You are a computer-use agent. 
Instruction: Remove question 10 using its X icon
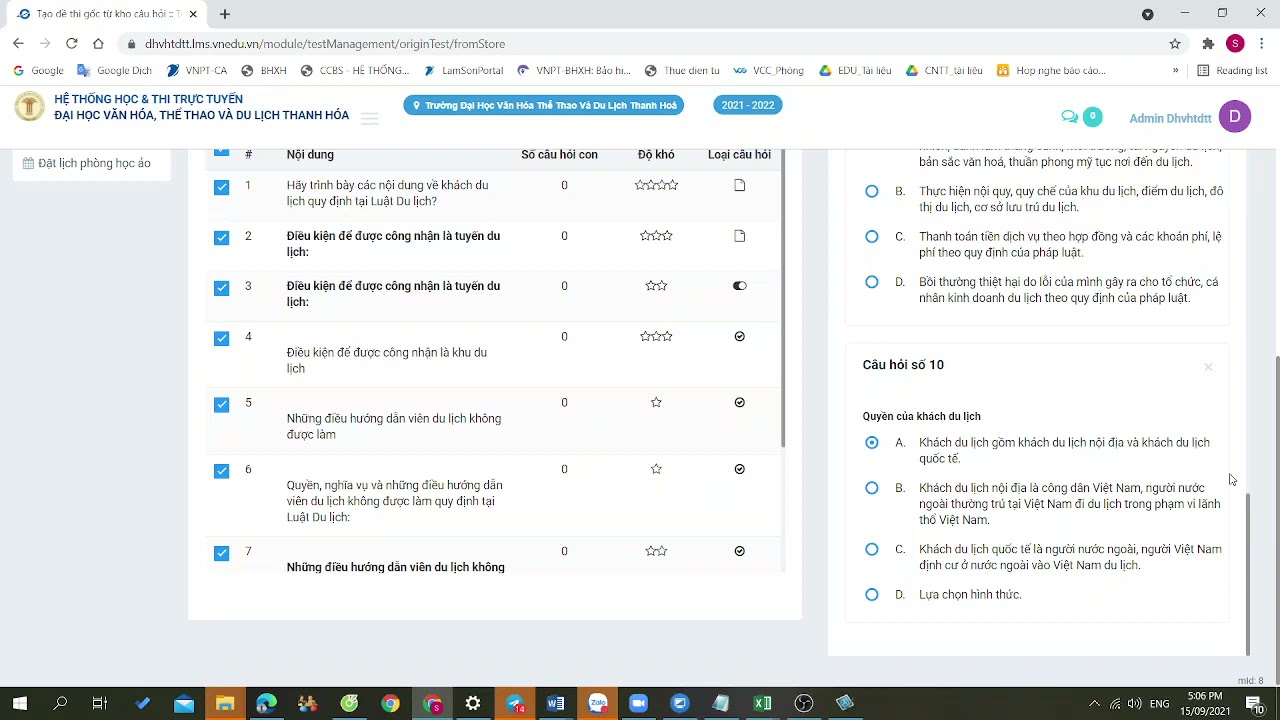[x=1208, y=367]
